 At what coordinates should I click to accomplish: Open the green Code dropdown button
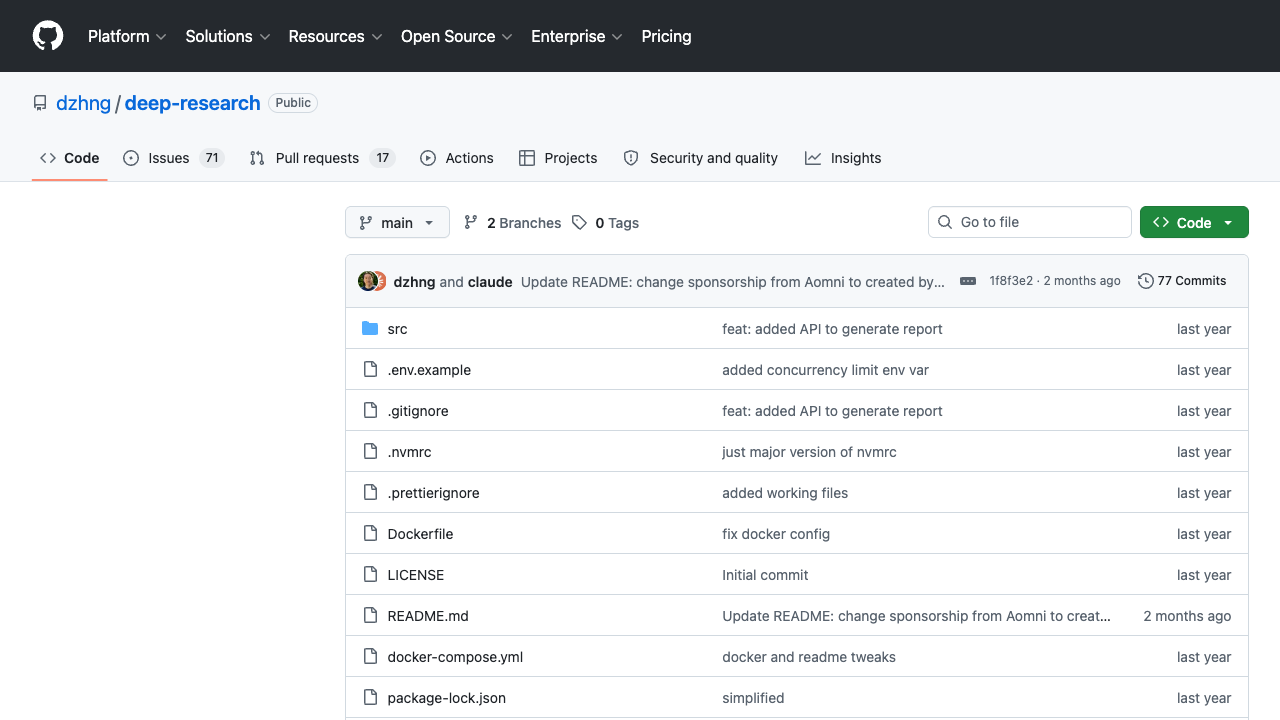click(x=1194, y=223)
